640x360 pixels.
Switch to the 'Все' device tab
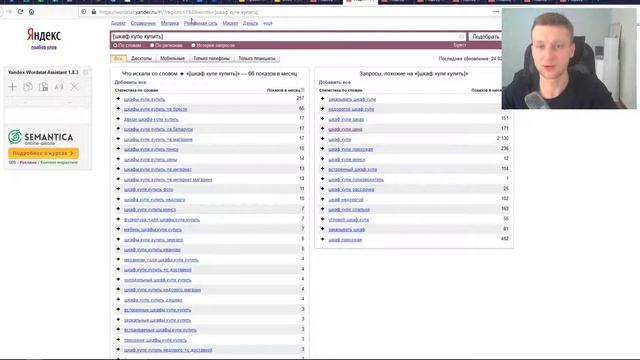click(118, 58)
